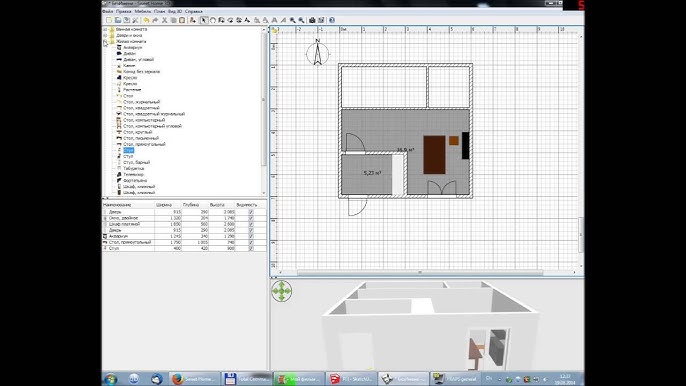Screen dimensions: 686x386
Task: Open the Мебель menu
Action: [143, 11]
